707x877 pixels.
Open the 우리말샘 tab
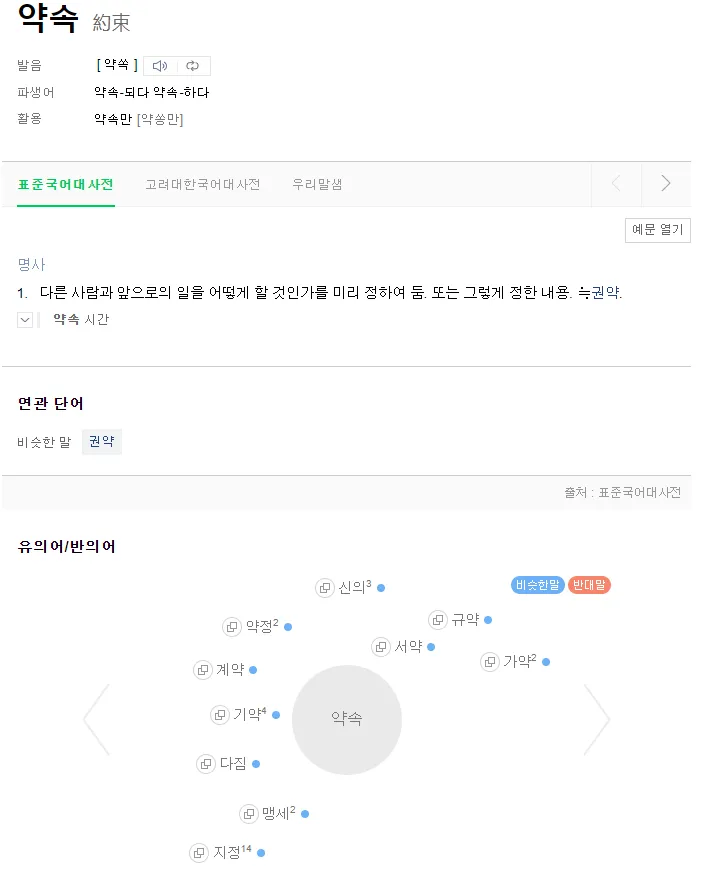[317, 185]
